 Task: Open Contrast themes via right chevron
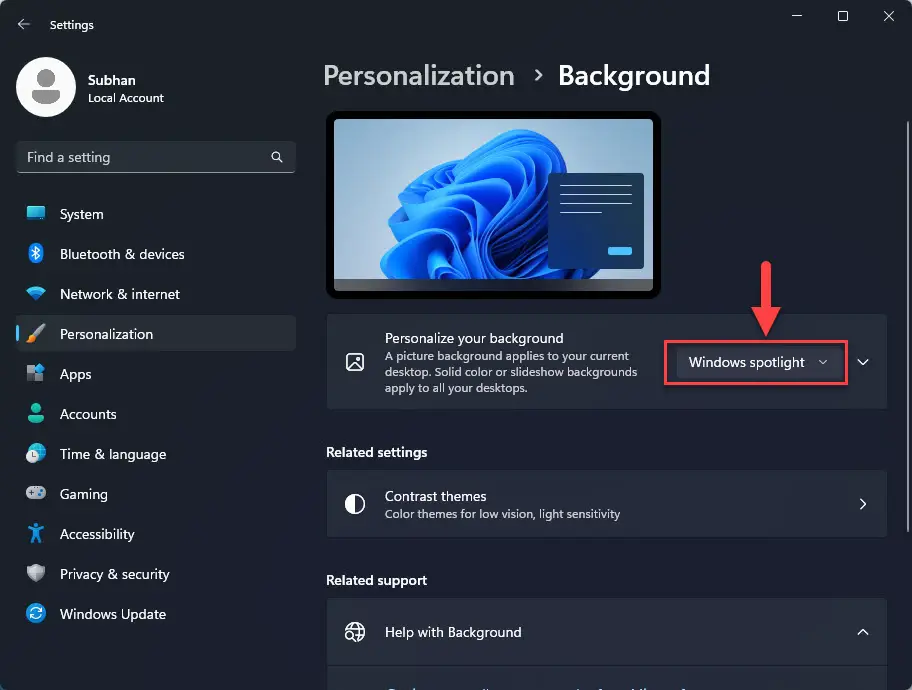tap(863, 504)
